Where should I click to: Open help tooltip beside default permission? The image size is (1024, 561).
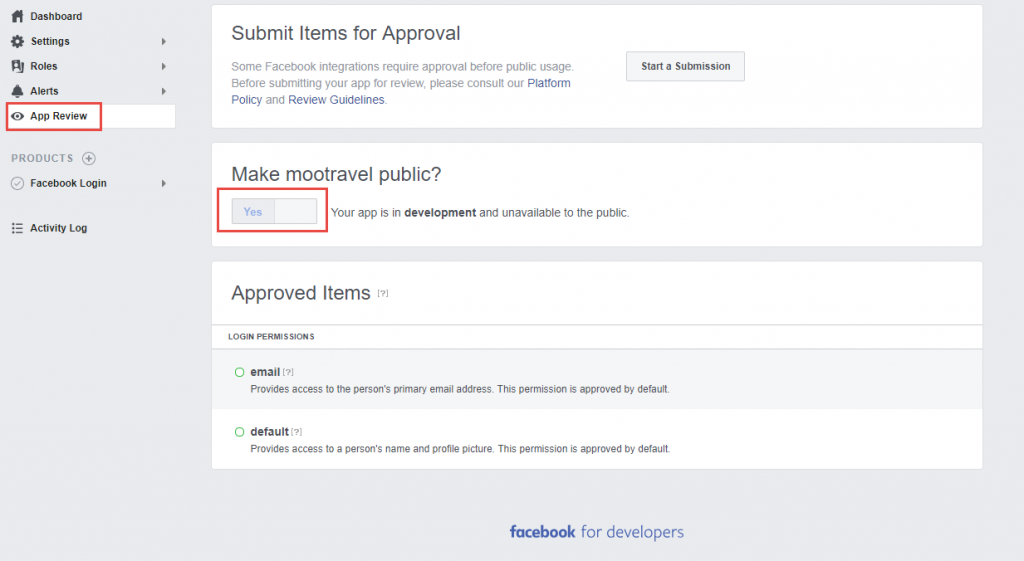click(296, 432)
